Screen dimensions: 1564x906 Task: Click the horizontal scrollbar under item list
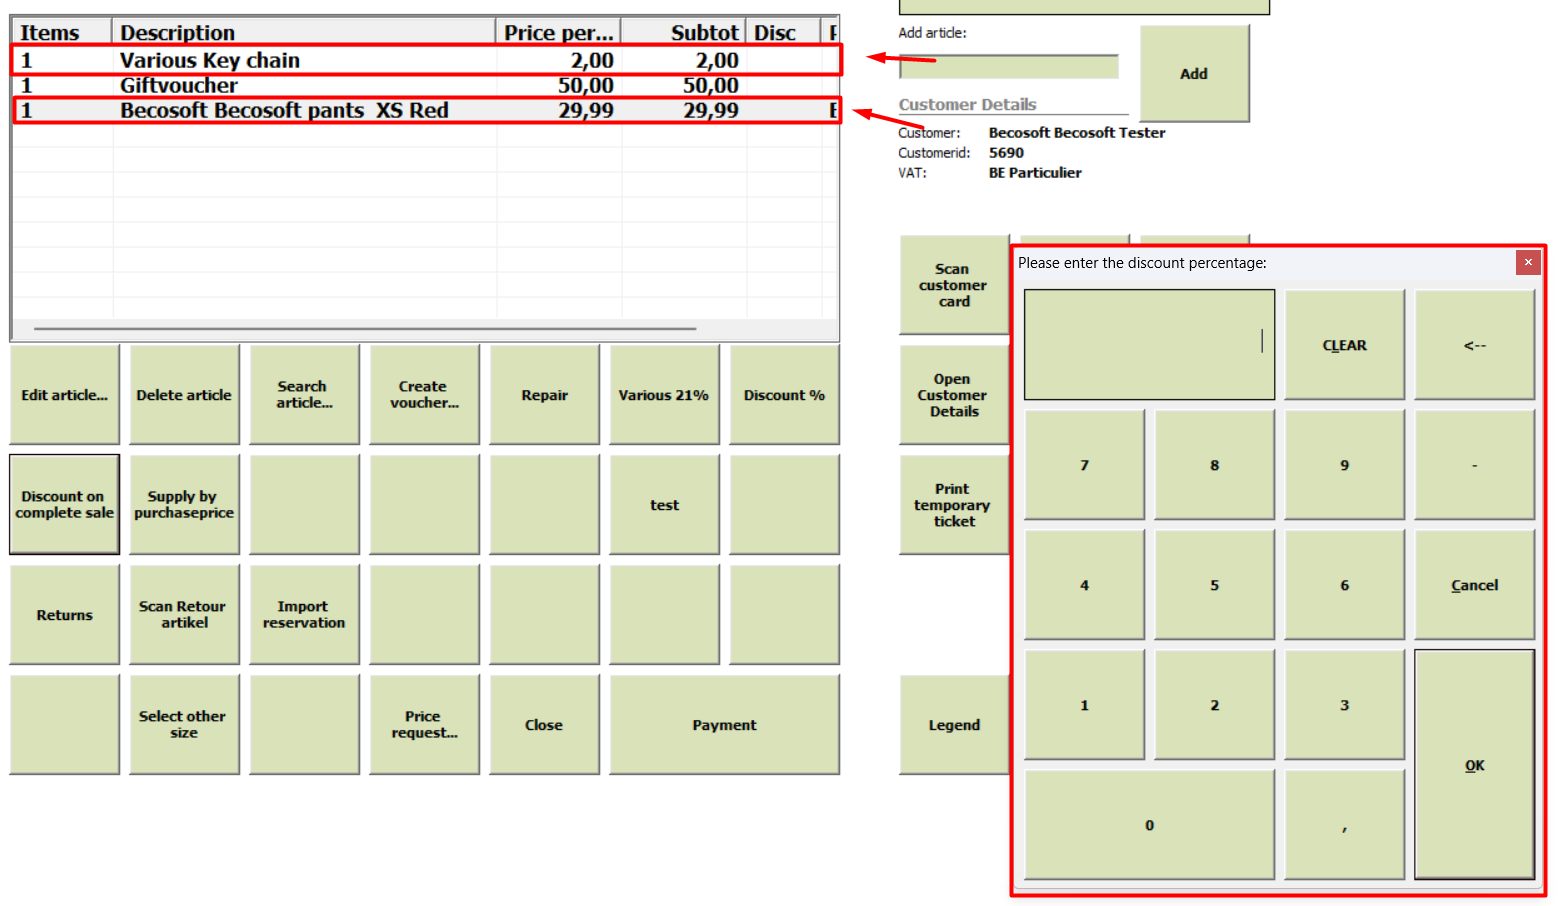click(365, 328)
